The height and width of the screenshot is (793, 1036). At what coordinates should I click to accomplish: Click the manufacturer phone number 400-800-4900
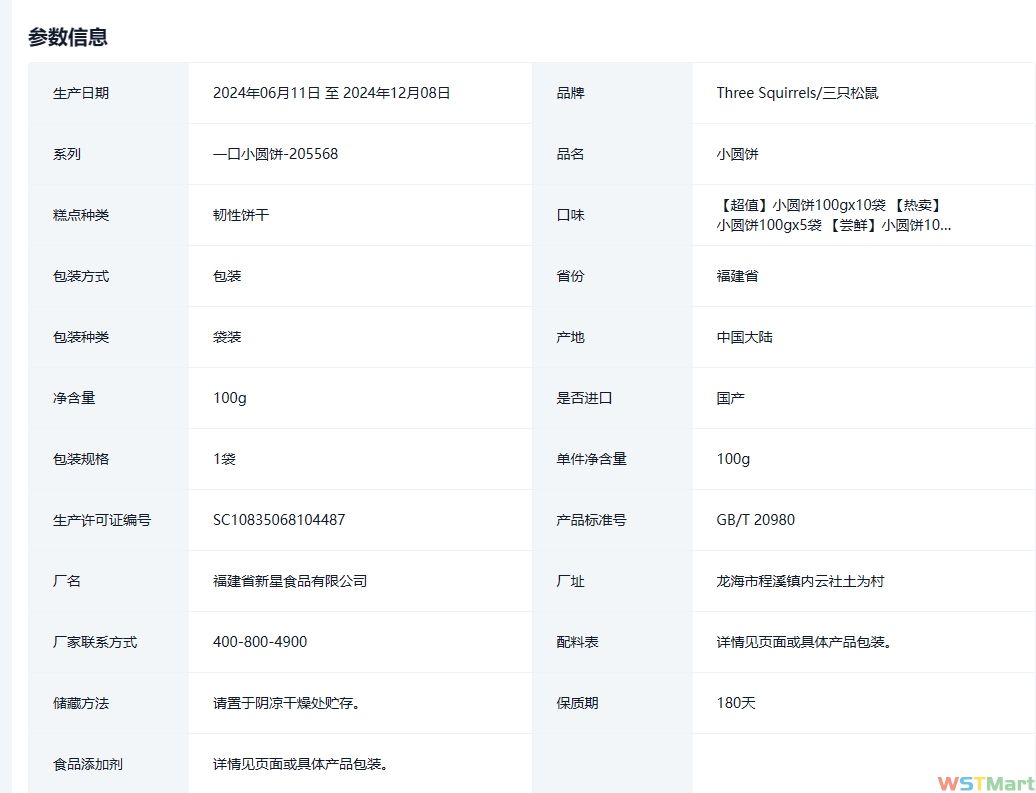[260, 642]
